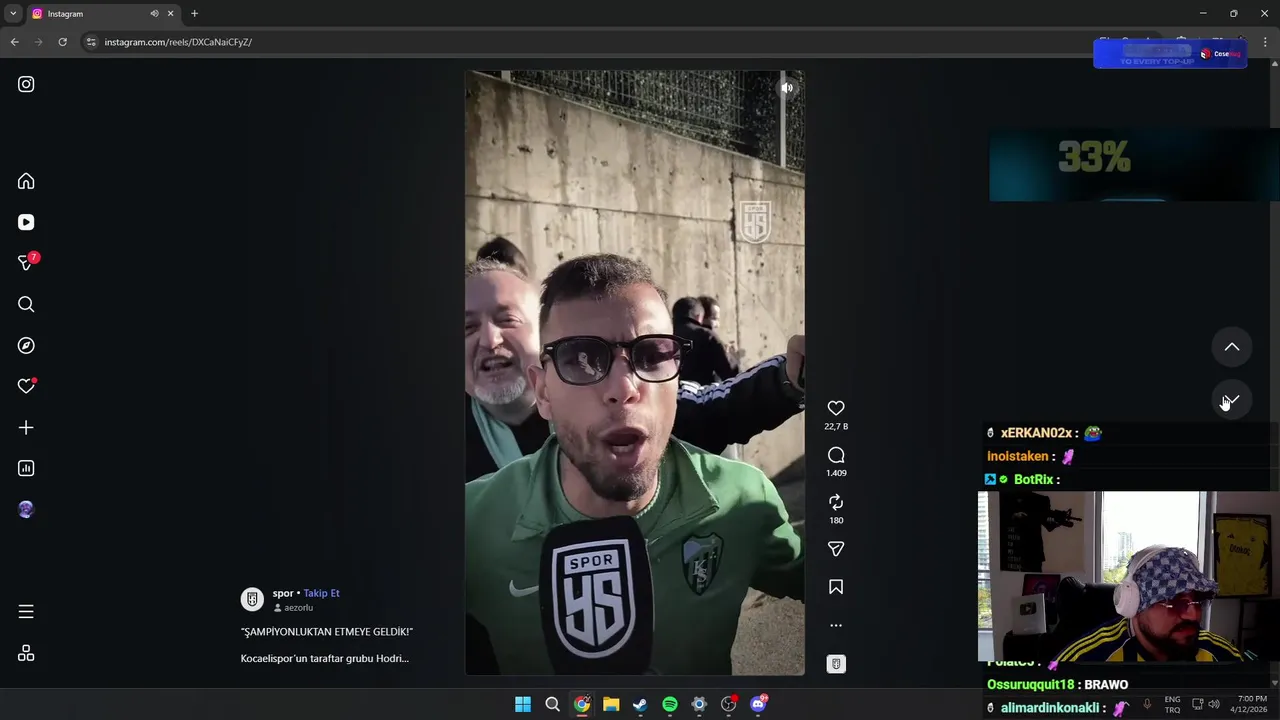This screenshot has width=1280, height=720.
Task: Click chat username xERKAN02x
Action: [1036, 433]
